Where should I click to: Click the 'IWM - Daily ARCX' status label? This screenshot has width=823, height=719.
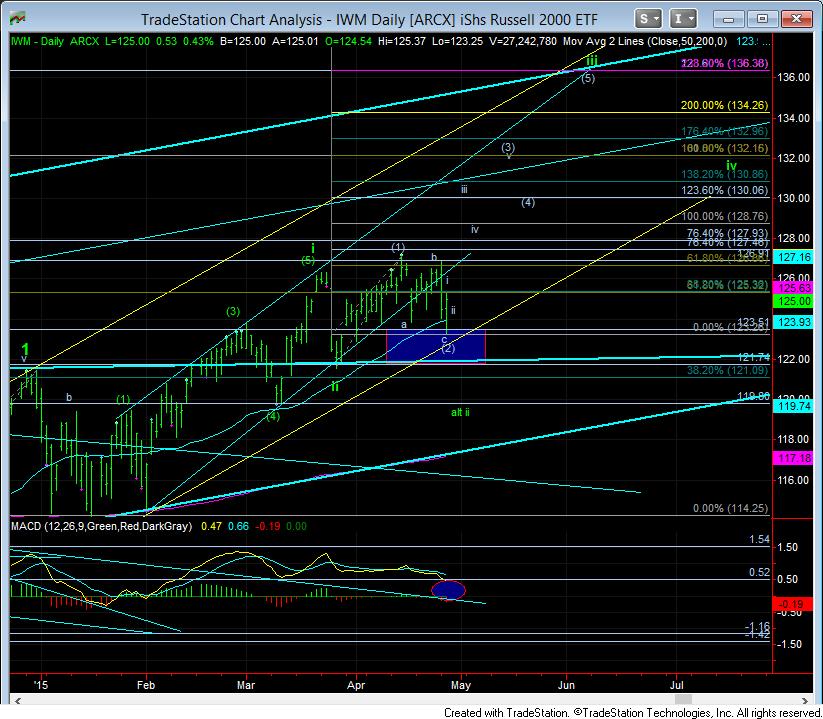tap(55, 41)
